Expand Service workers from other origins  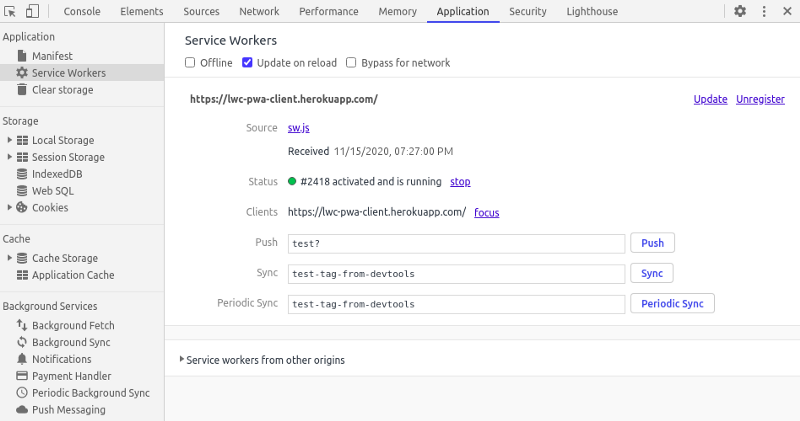[182, 360]
